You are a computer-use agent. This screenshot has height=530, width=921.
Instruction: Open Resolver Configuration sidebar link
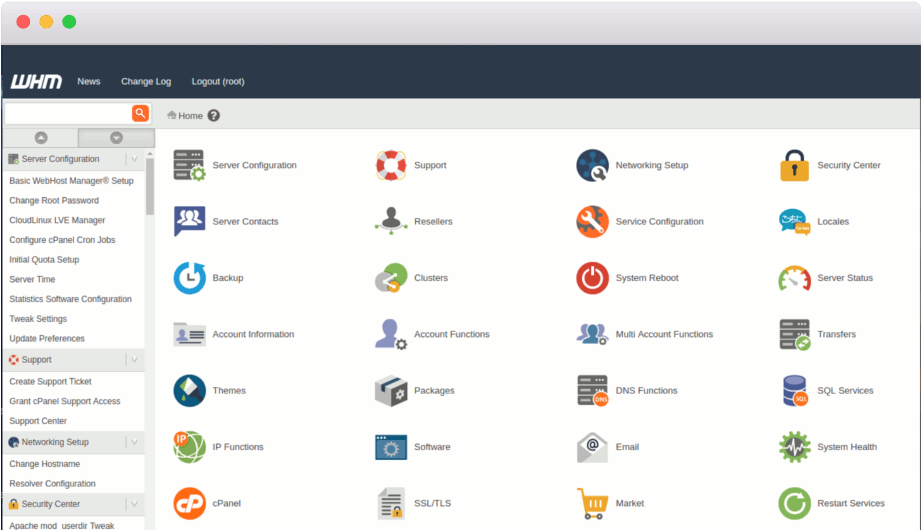(52, 484)
